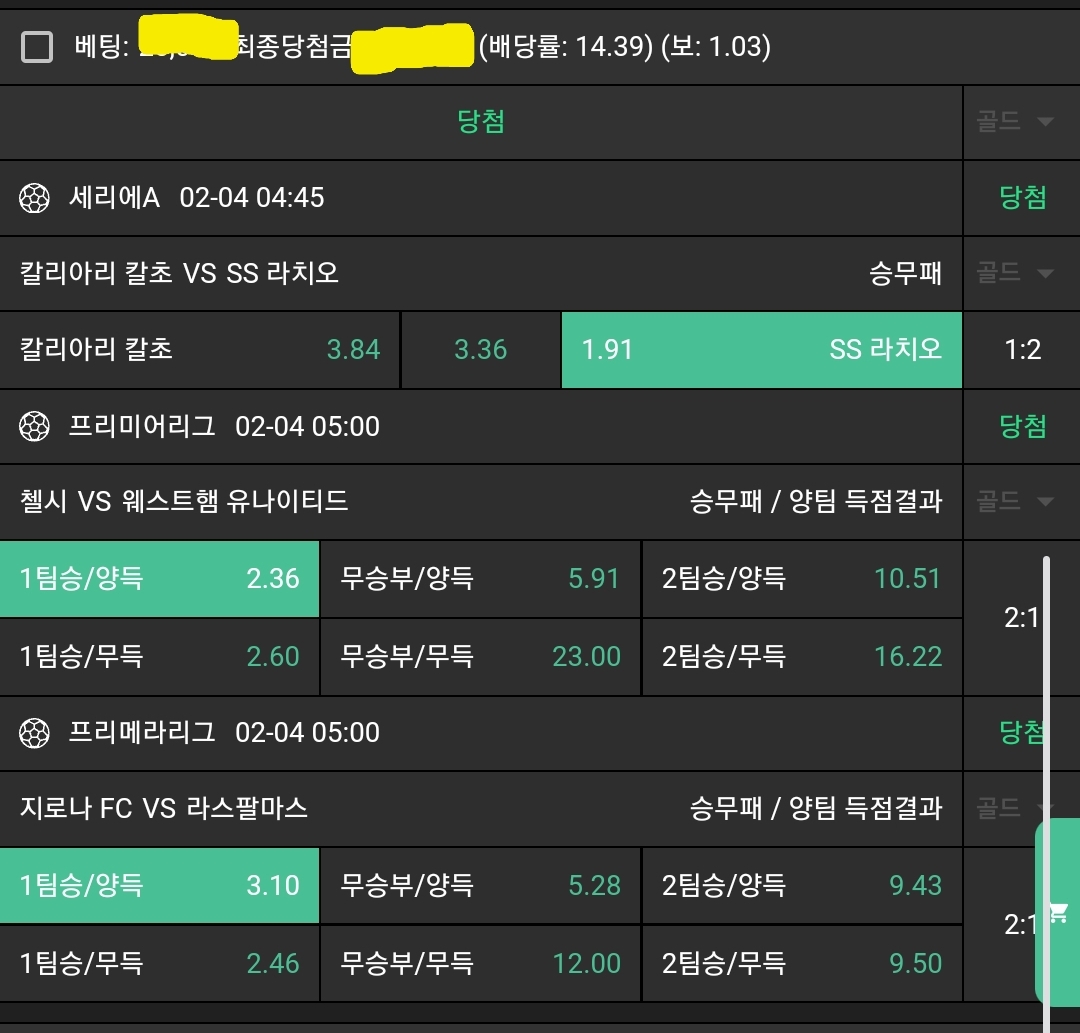Viewport: 1080px width, 1033px height.
Task: Open the 골드 dropdown in the top 당첨 row
Action: tap(1015, 122)
